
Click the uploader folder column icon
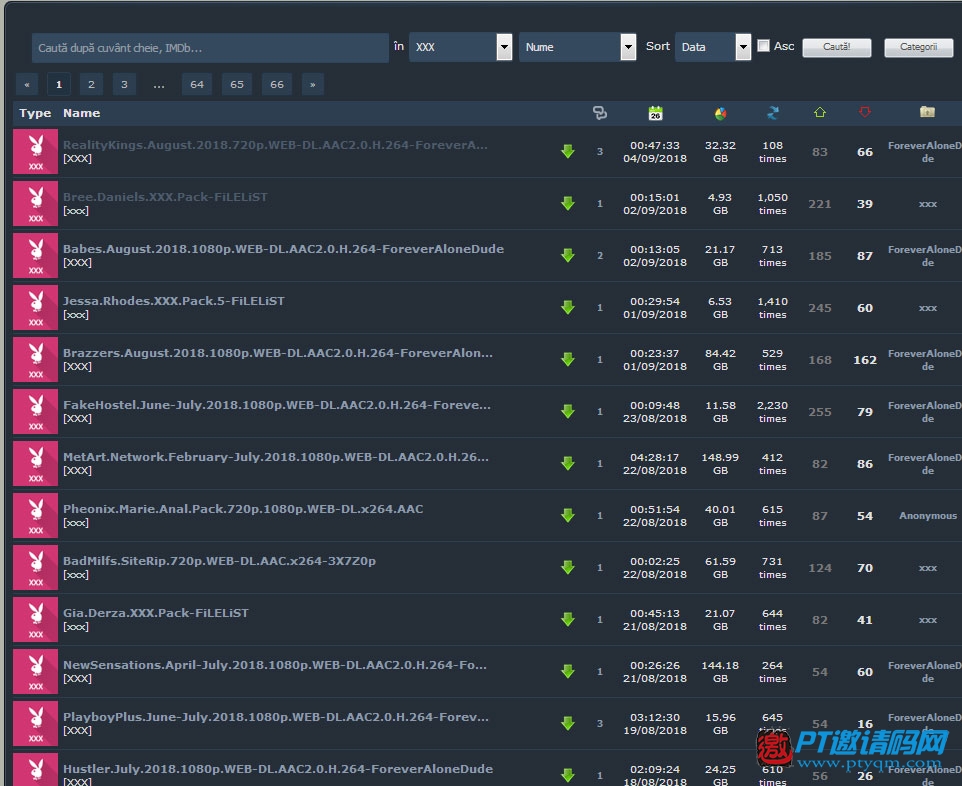pyautogui.click(x=927, y=112)
